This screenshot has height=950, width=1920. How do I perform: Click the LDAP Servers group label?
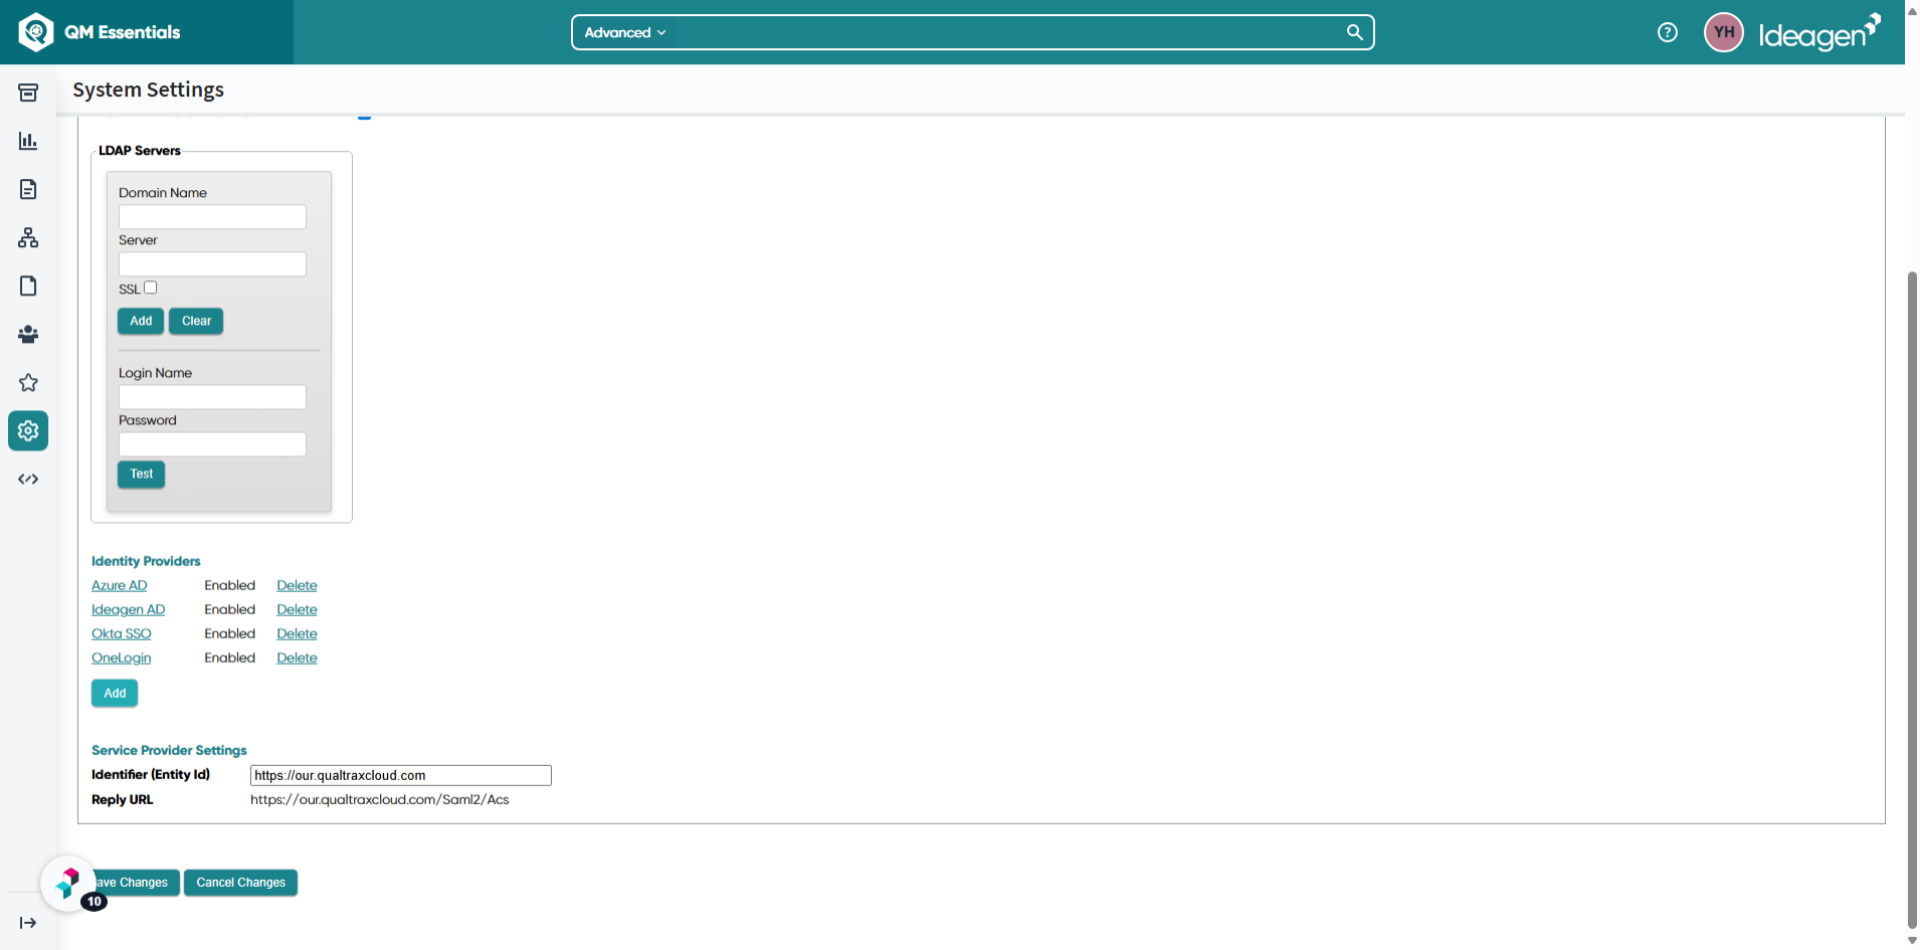(x=140, y=150)
